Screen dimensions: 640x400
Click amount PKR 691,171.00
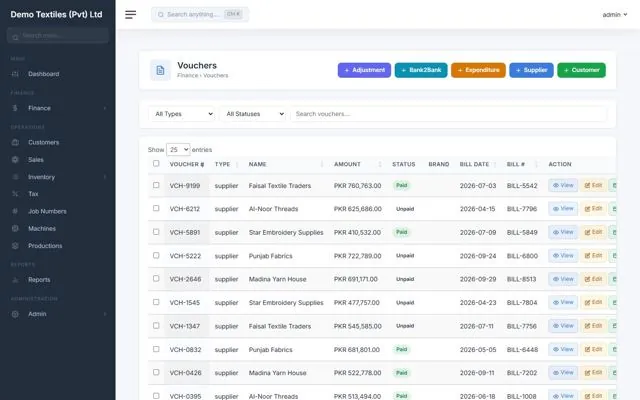[356, 279]
